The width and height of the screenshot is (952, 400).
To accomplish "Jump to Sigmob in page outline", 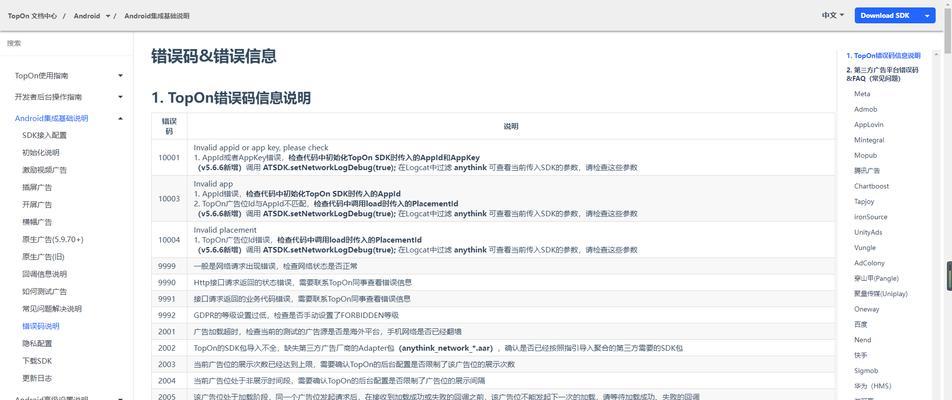I will (x=866, y=371).
